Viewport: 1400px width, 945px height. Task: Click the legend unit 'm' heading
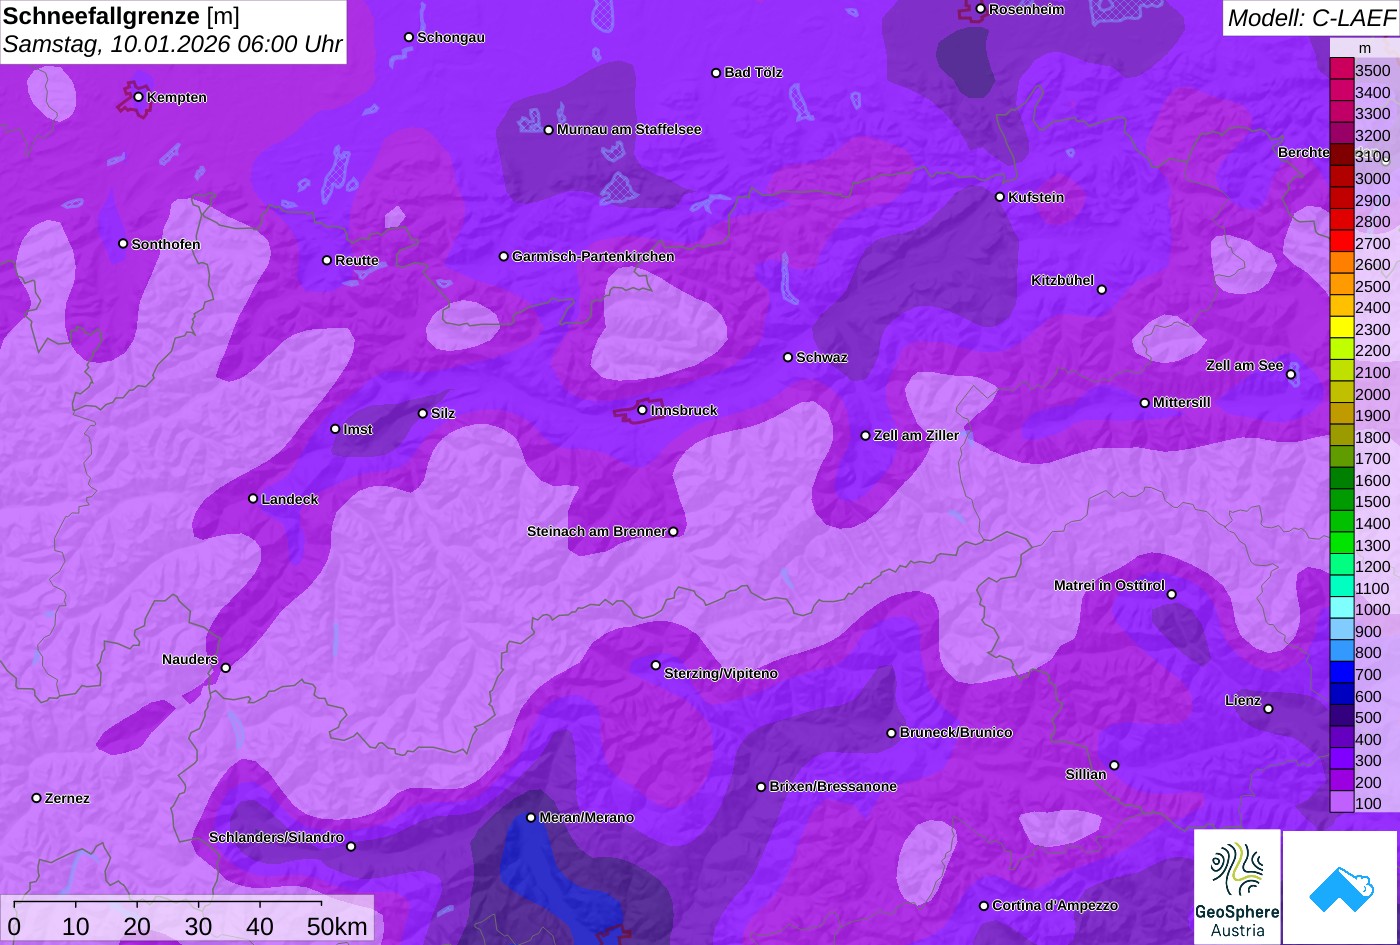(1364, 47)
